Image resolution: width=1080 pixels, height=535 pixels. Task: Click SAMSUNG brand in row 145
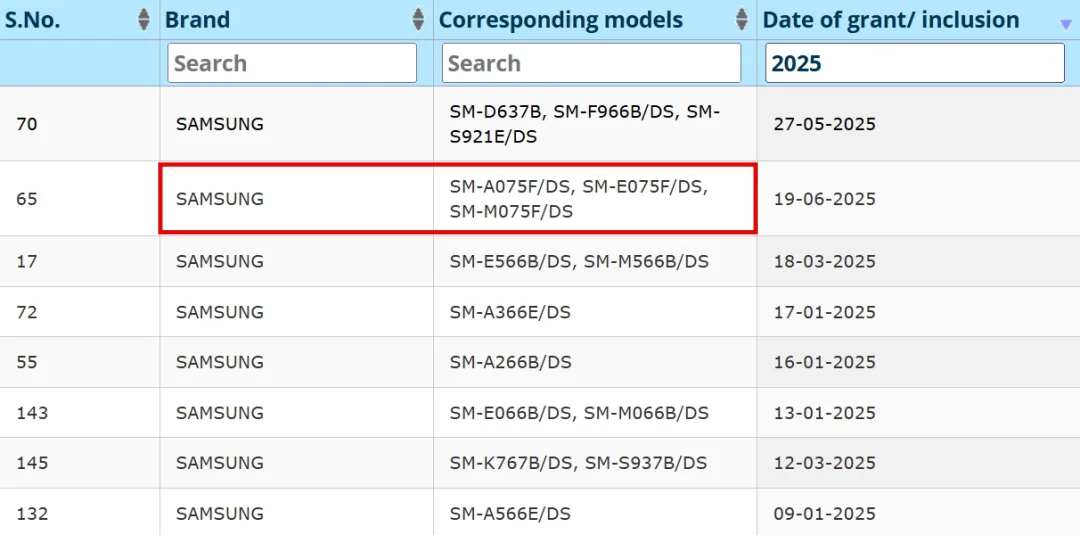click(x=220, y=463)
